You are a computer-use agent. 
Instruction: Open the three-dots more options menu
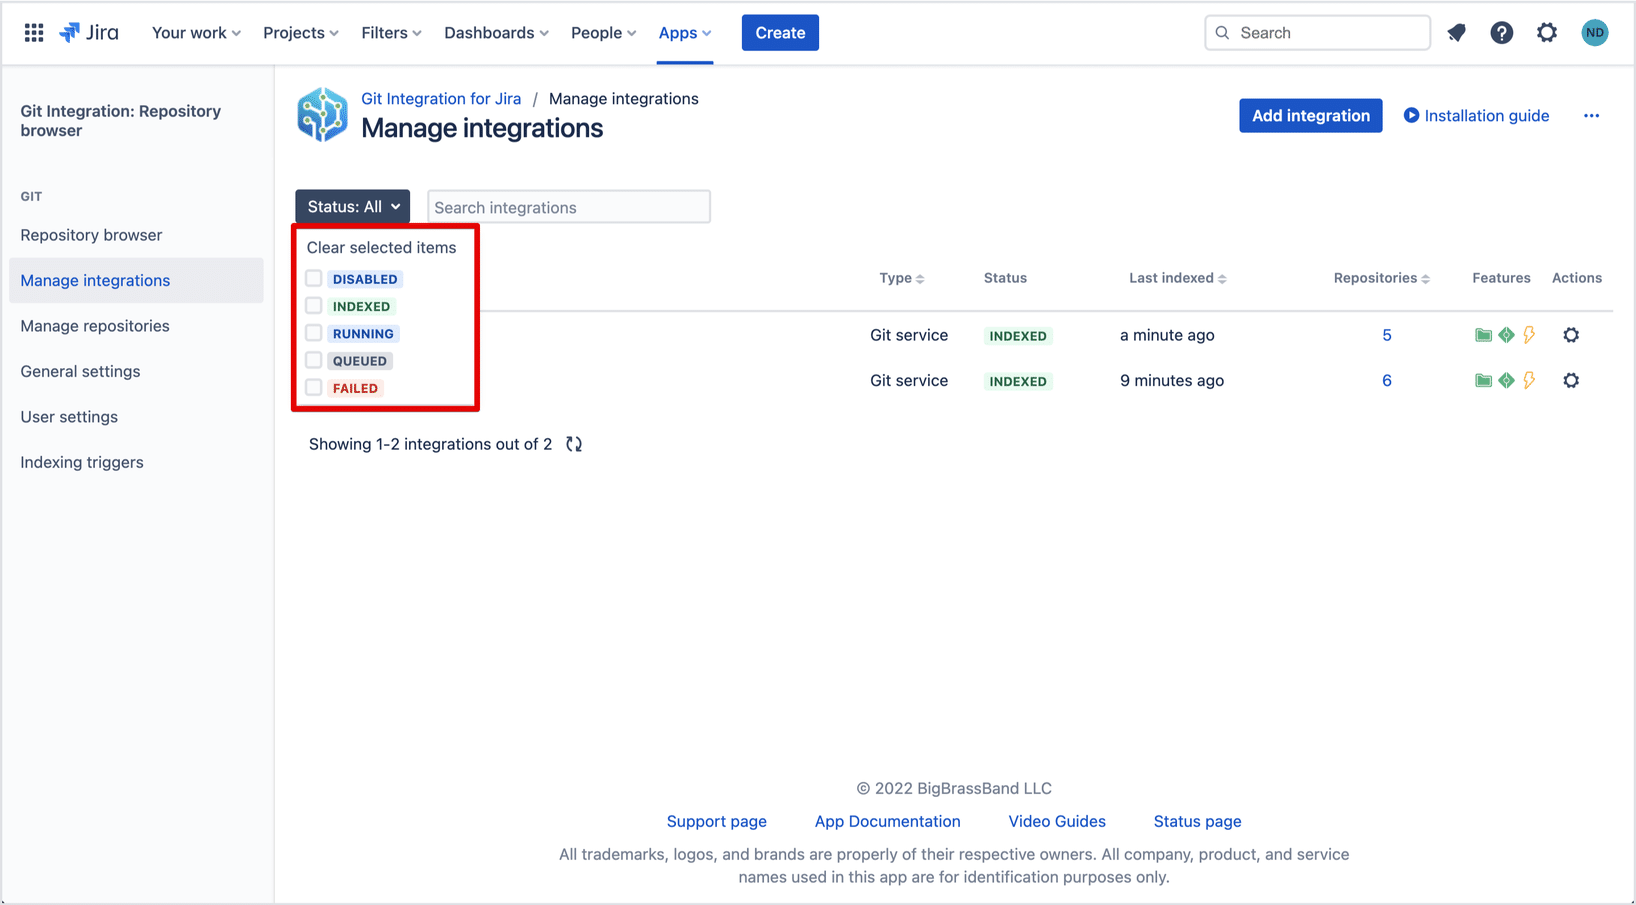1591,116
